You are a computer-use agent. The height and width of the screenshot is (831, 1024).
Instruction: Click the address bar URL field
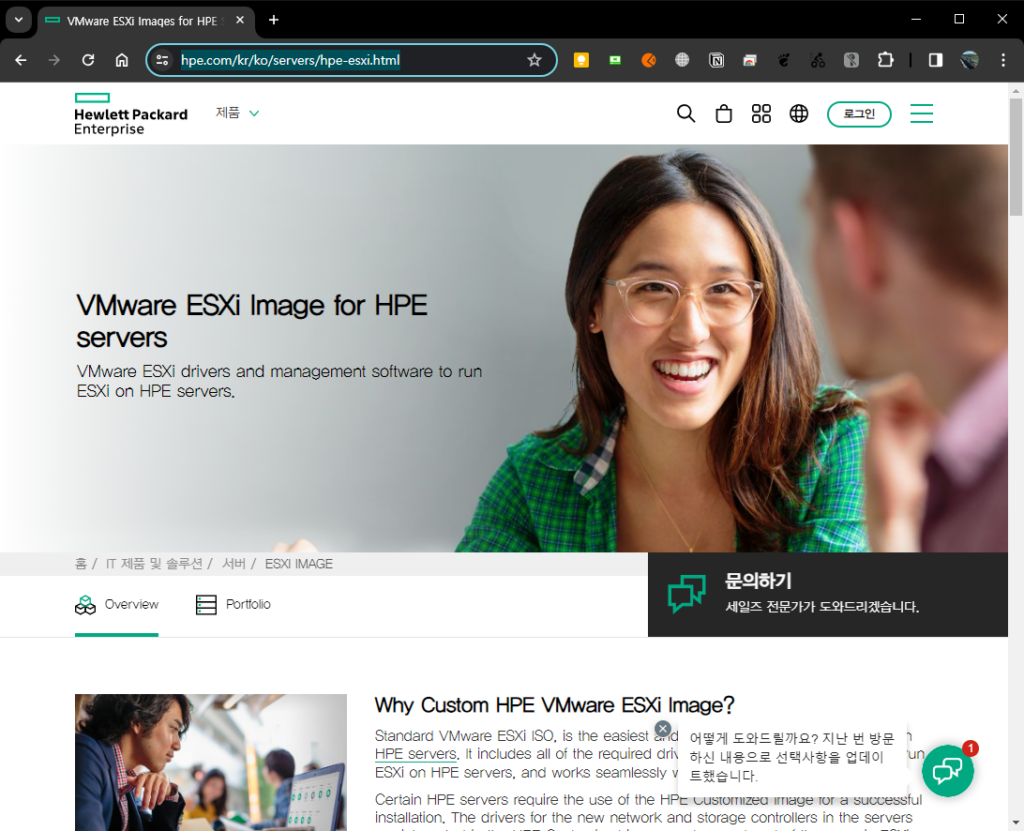(x=351, y=60)
